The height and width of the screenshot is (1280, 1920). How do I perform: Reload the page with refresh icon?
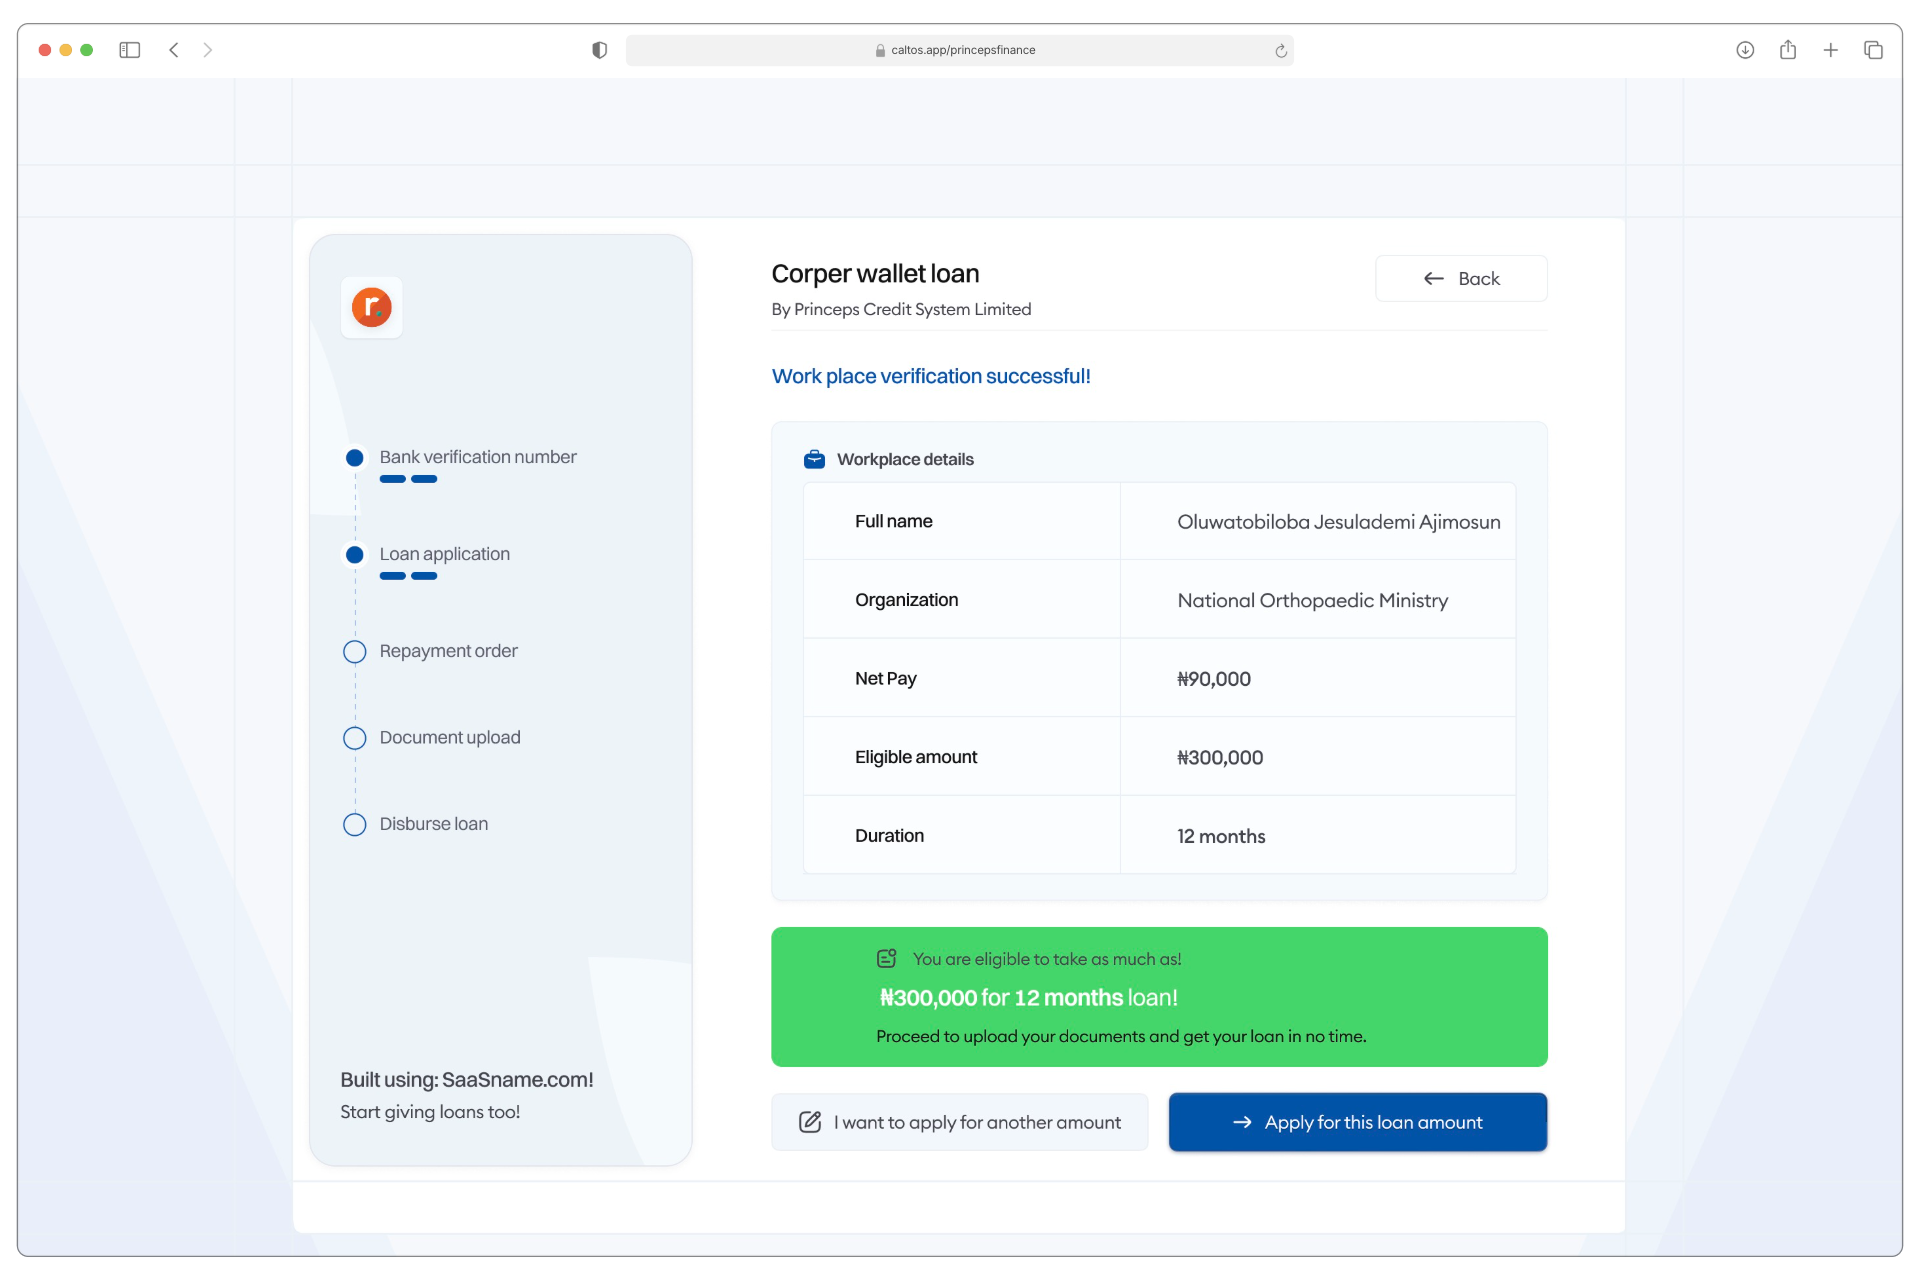pyautogui.click(x=1280, y=51)
